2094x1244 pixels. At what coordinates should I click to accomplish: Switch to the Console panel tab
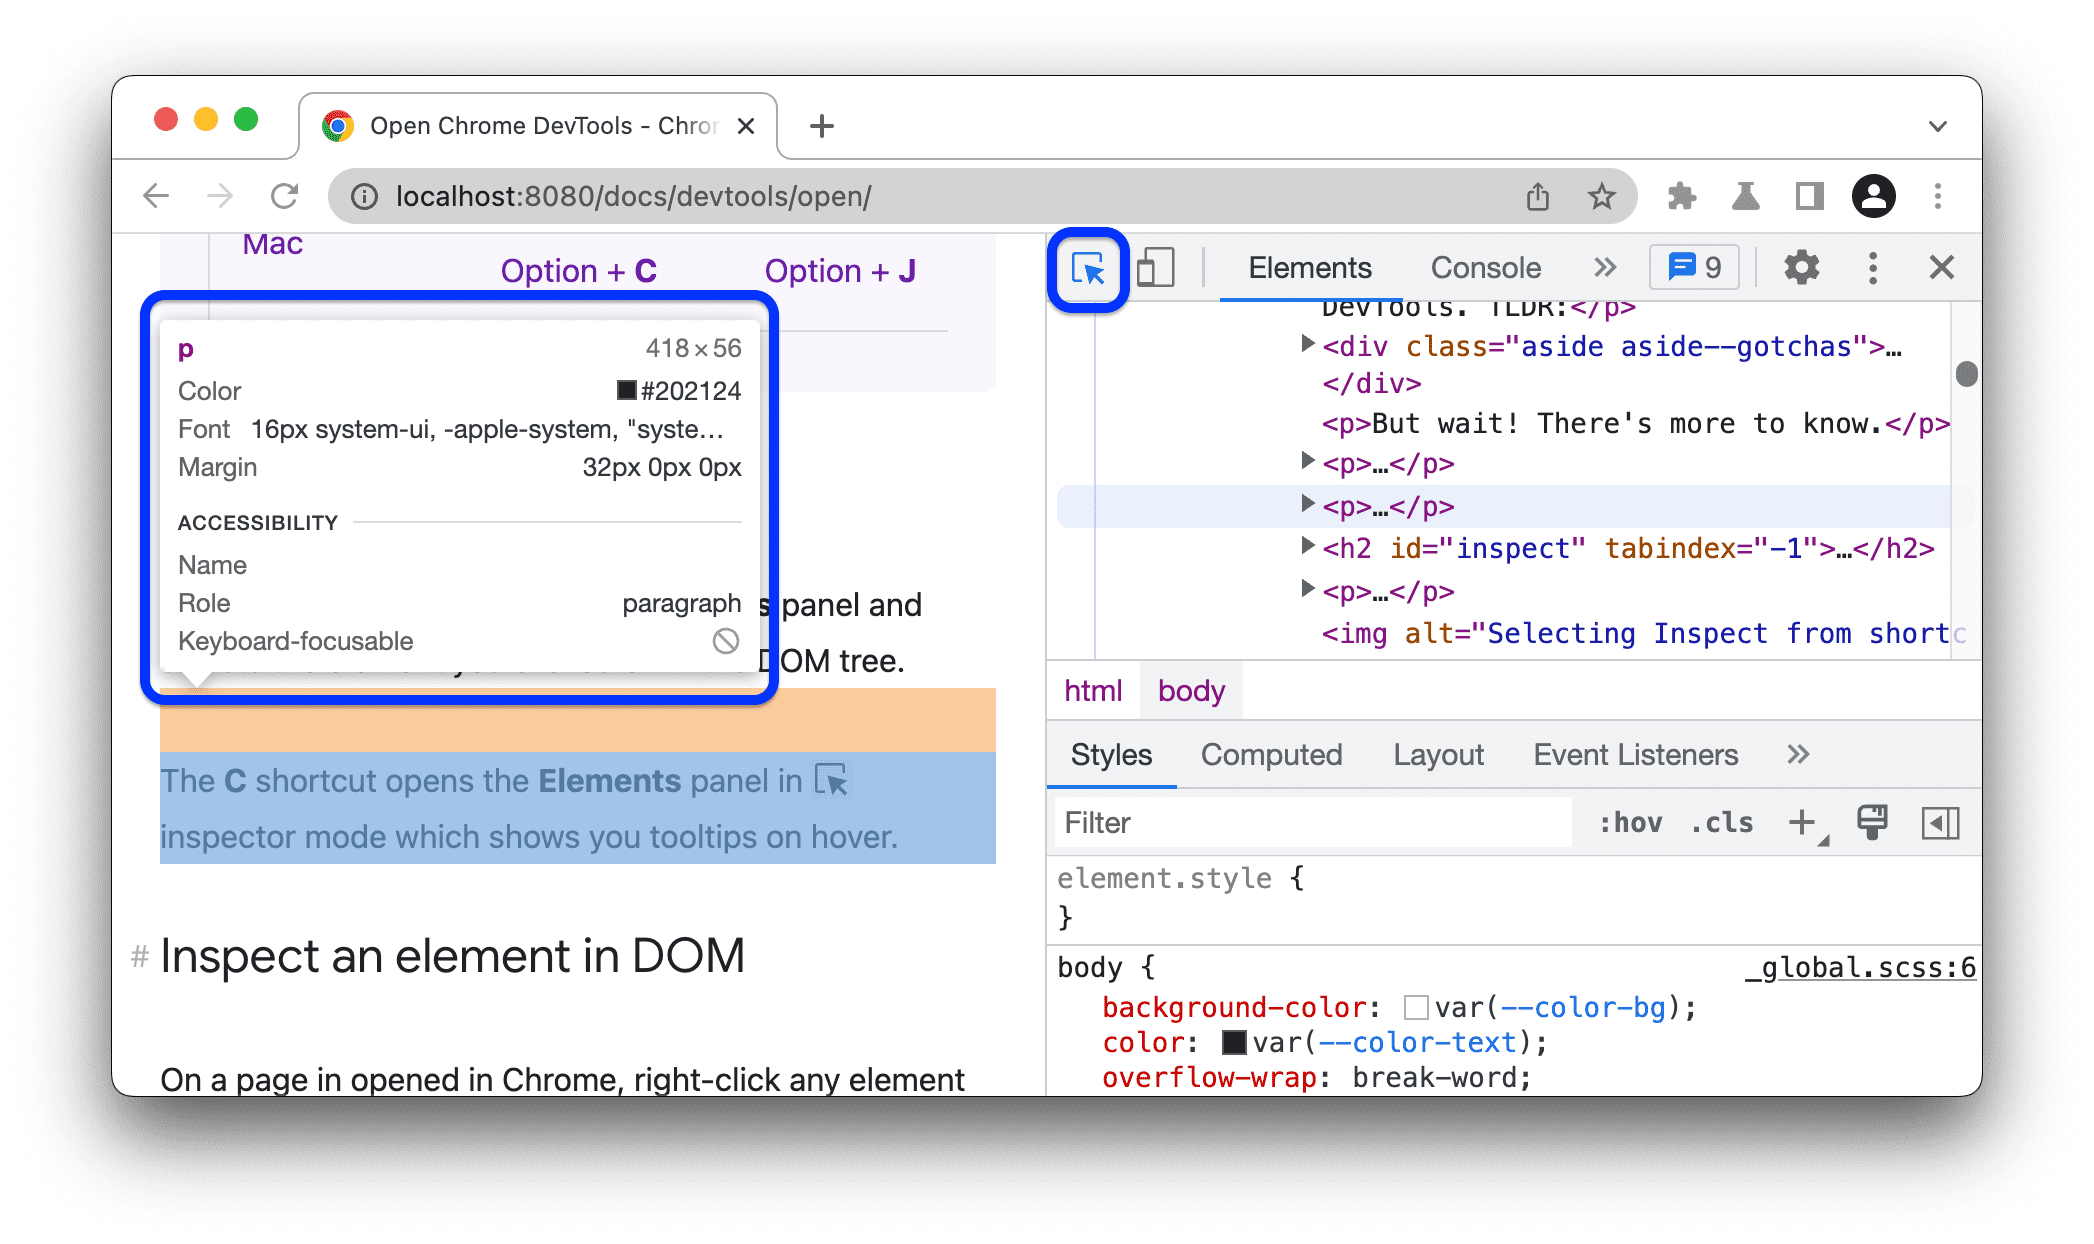[x=1485, y=267]
